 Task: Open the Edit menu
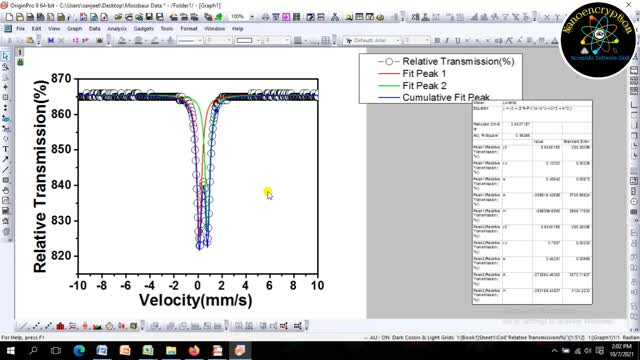pos(36,29)
